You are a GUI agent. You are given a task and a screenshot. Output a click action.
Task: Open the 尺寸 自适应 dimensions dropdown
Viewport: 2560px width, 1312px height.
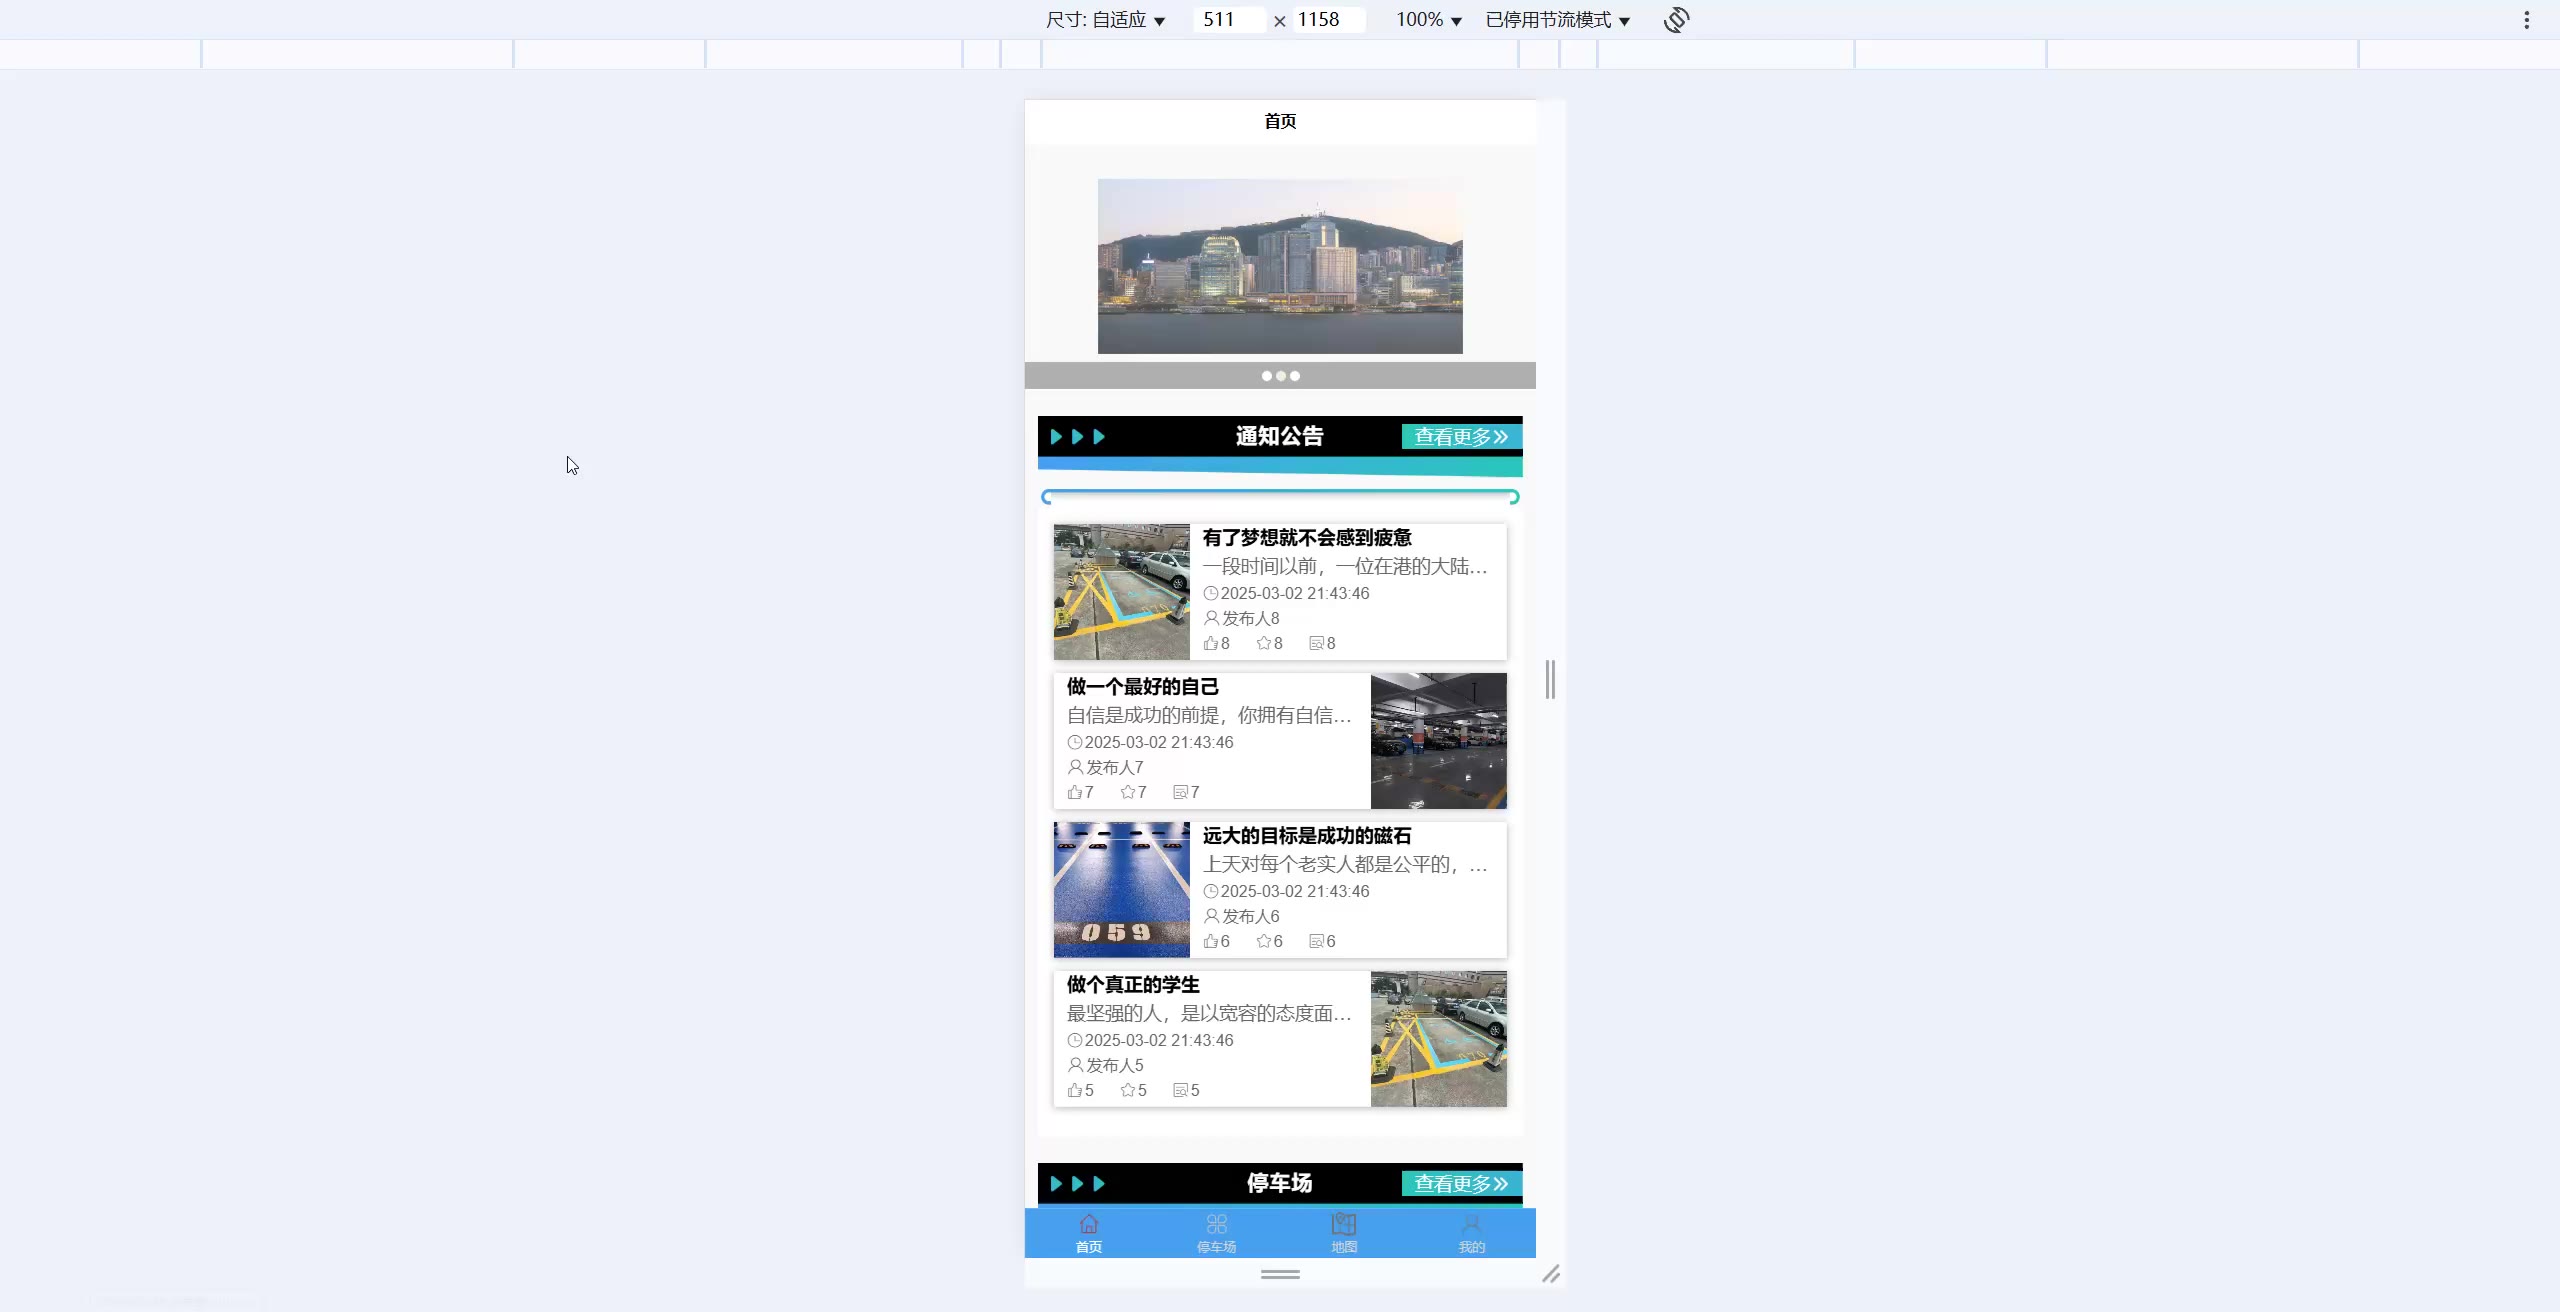point(1105,20)
